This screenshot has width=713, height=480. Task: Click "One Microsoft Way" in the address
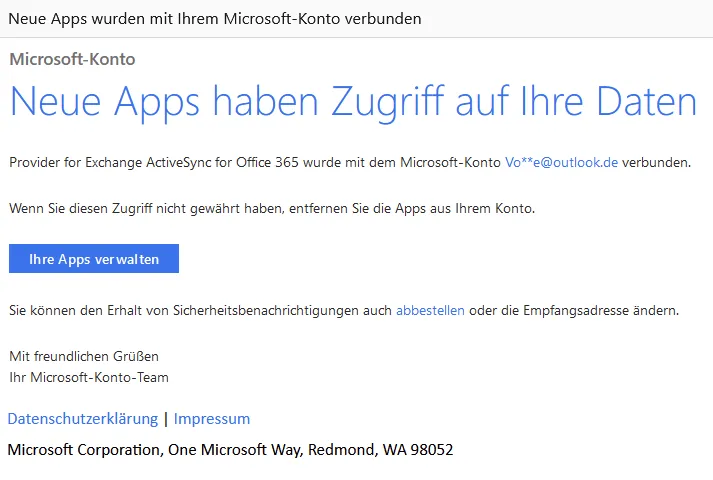pos(236,450)
